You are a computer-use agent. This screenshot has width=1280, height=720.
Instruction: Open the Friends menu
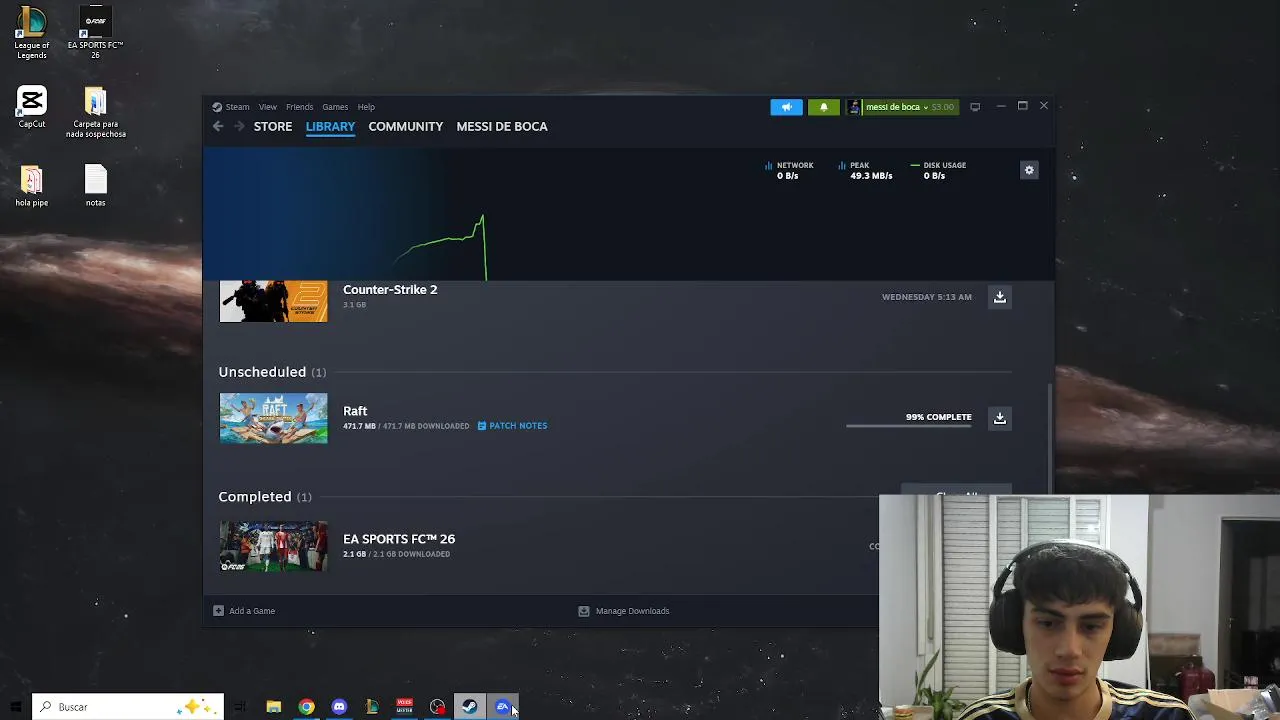299,107
